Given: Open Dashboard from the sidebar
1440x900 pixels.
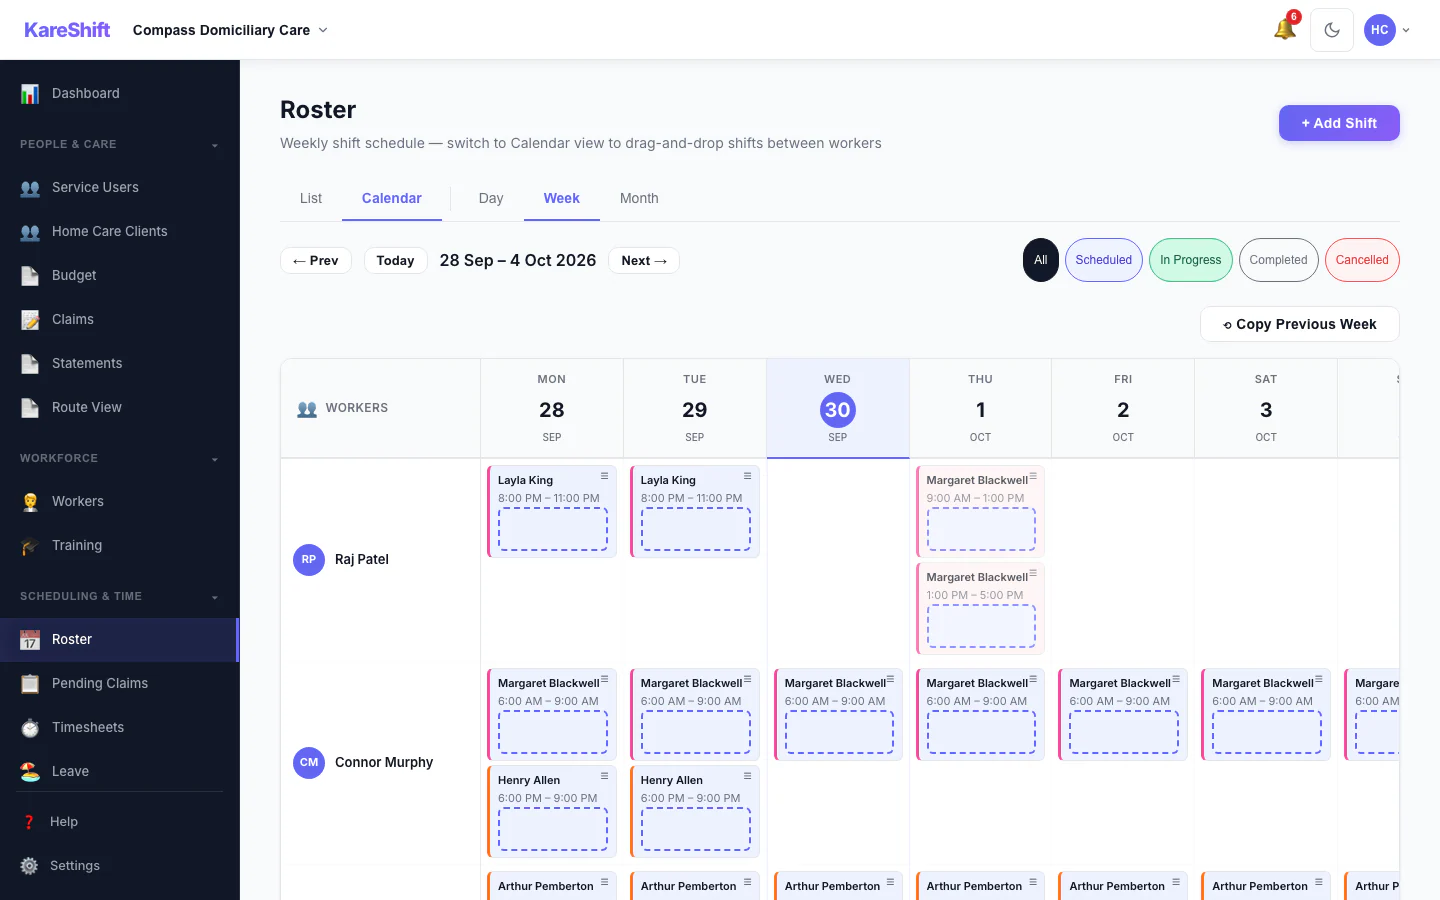Looking at the screenshot, I should [120, 93].
